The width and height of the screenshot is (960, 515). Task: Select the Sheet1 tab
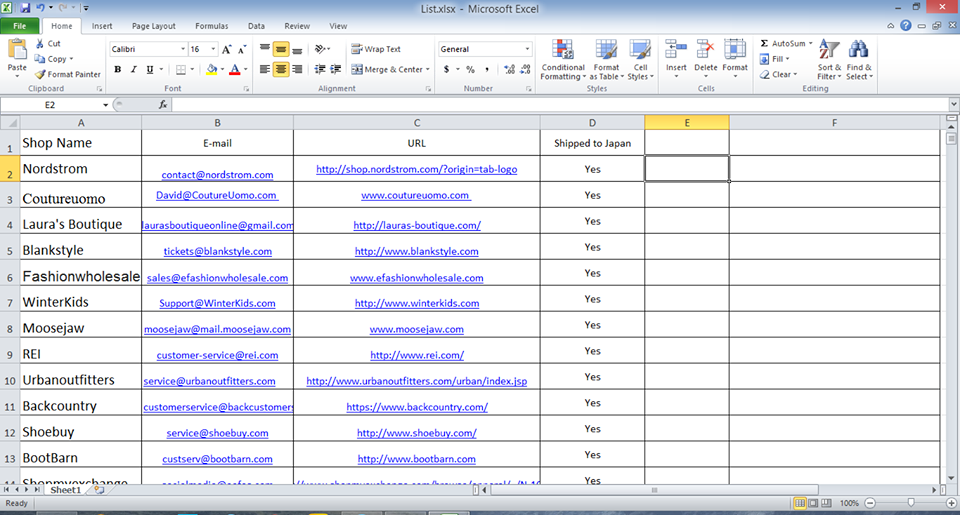click(x=66, y=490)
